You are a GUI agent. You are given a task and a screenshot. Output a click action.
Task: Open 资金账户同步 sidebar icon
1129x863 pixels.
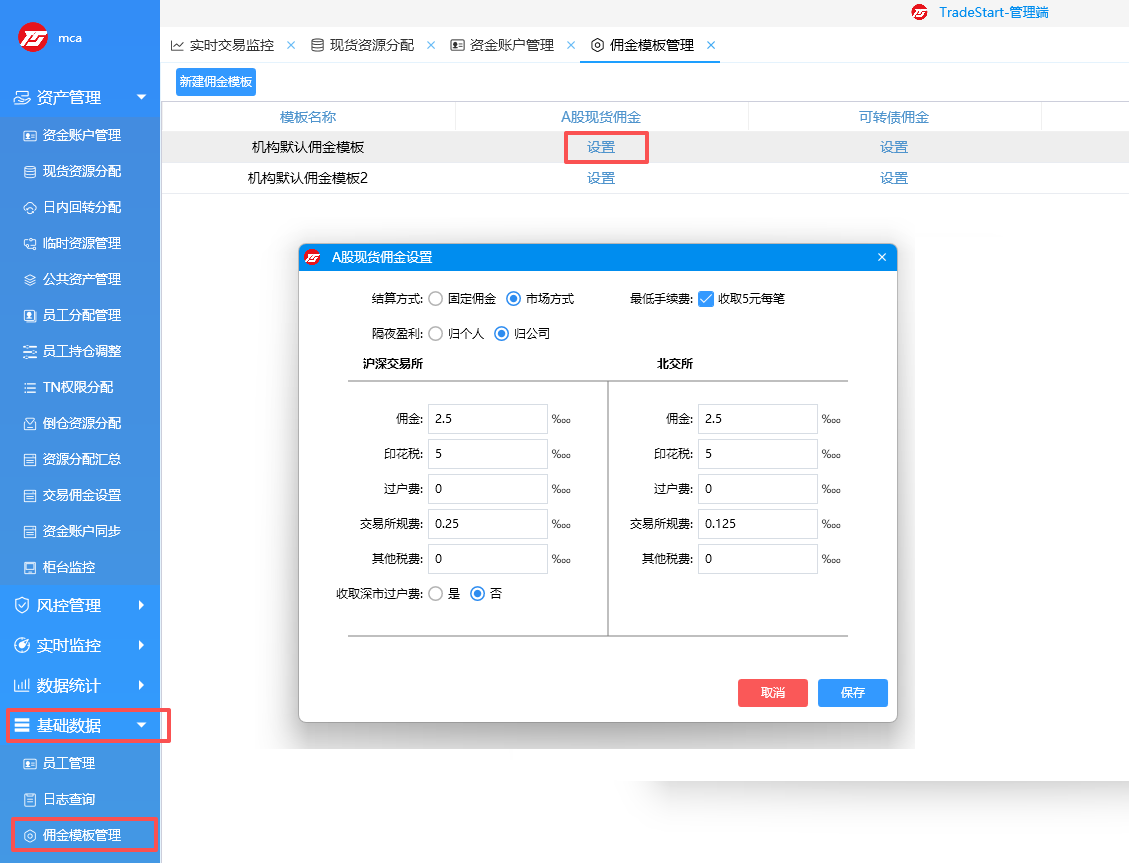pyautogui.click(x=30, y=531)
